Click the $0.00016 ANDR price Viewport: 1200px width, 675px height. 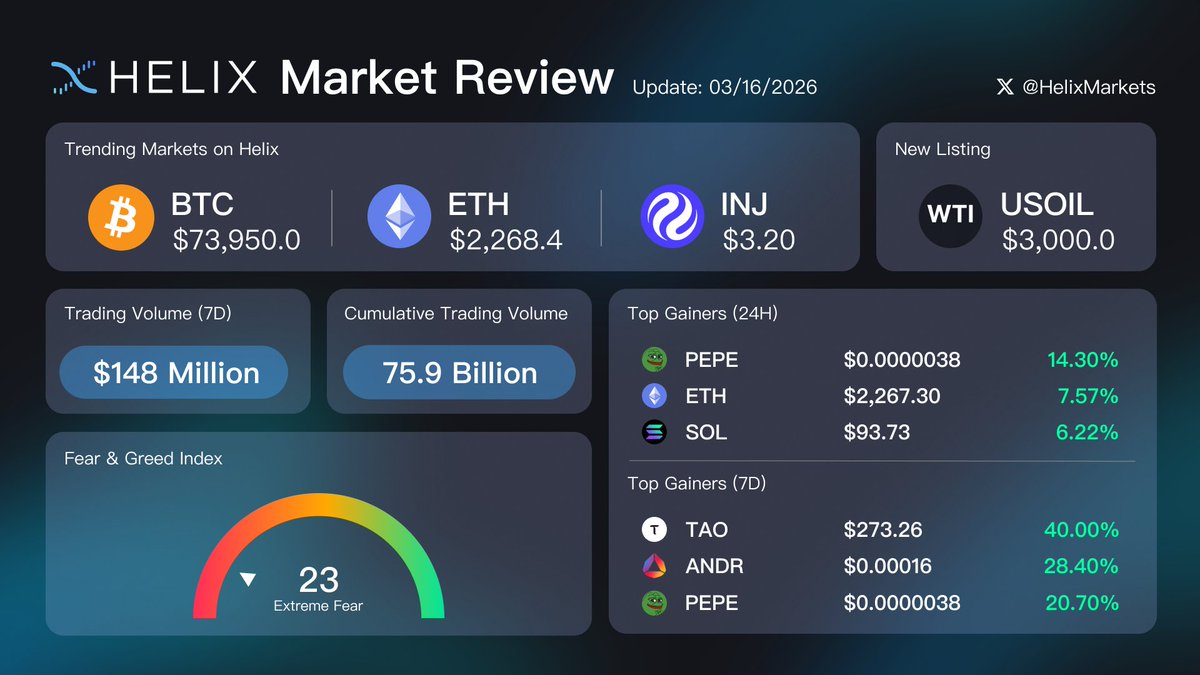(x=888, y=567)
